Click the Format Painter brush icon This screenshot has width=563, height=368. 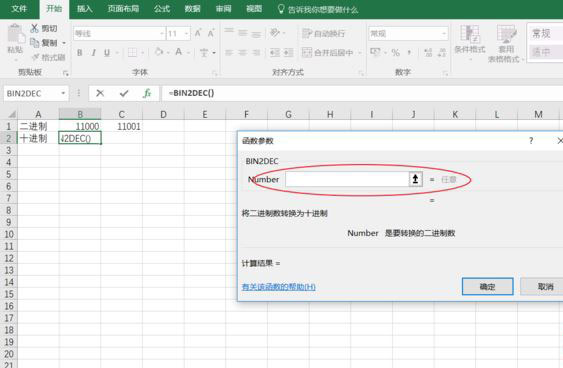click(x=36, y=57)
